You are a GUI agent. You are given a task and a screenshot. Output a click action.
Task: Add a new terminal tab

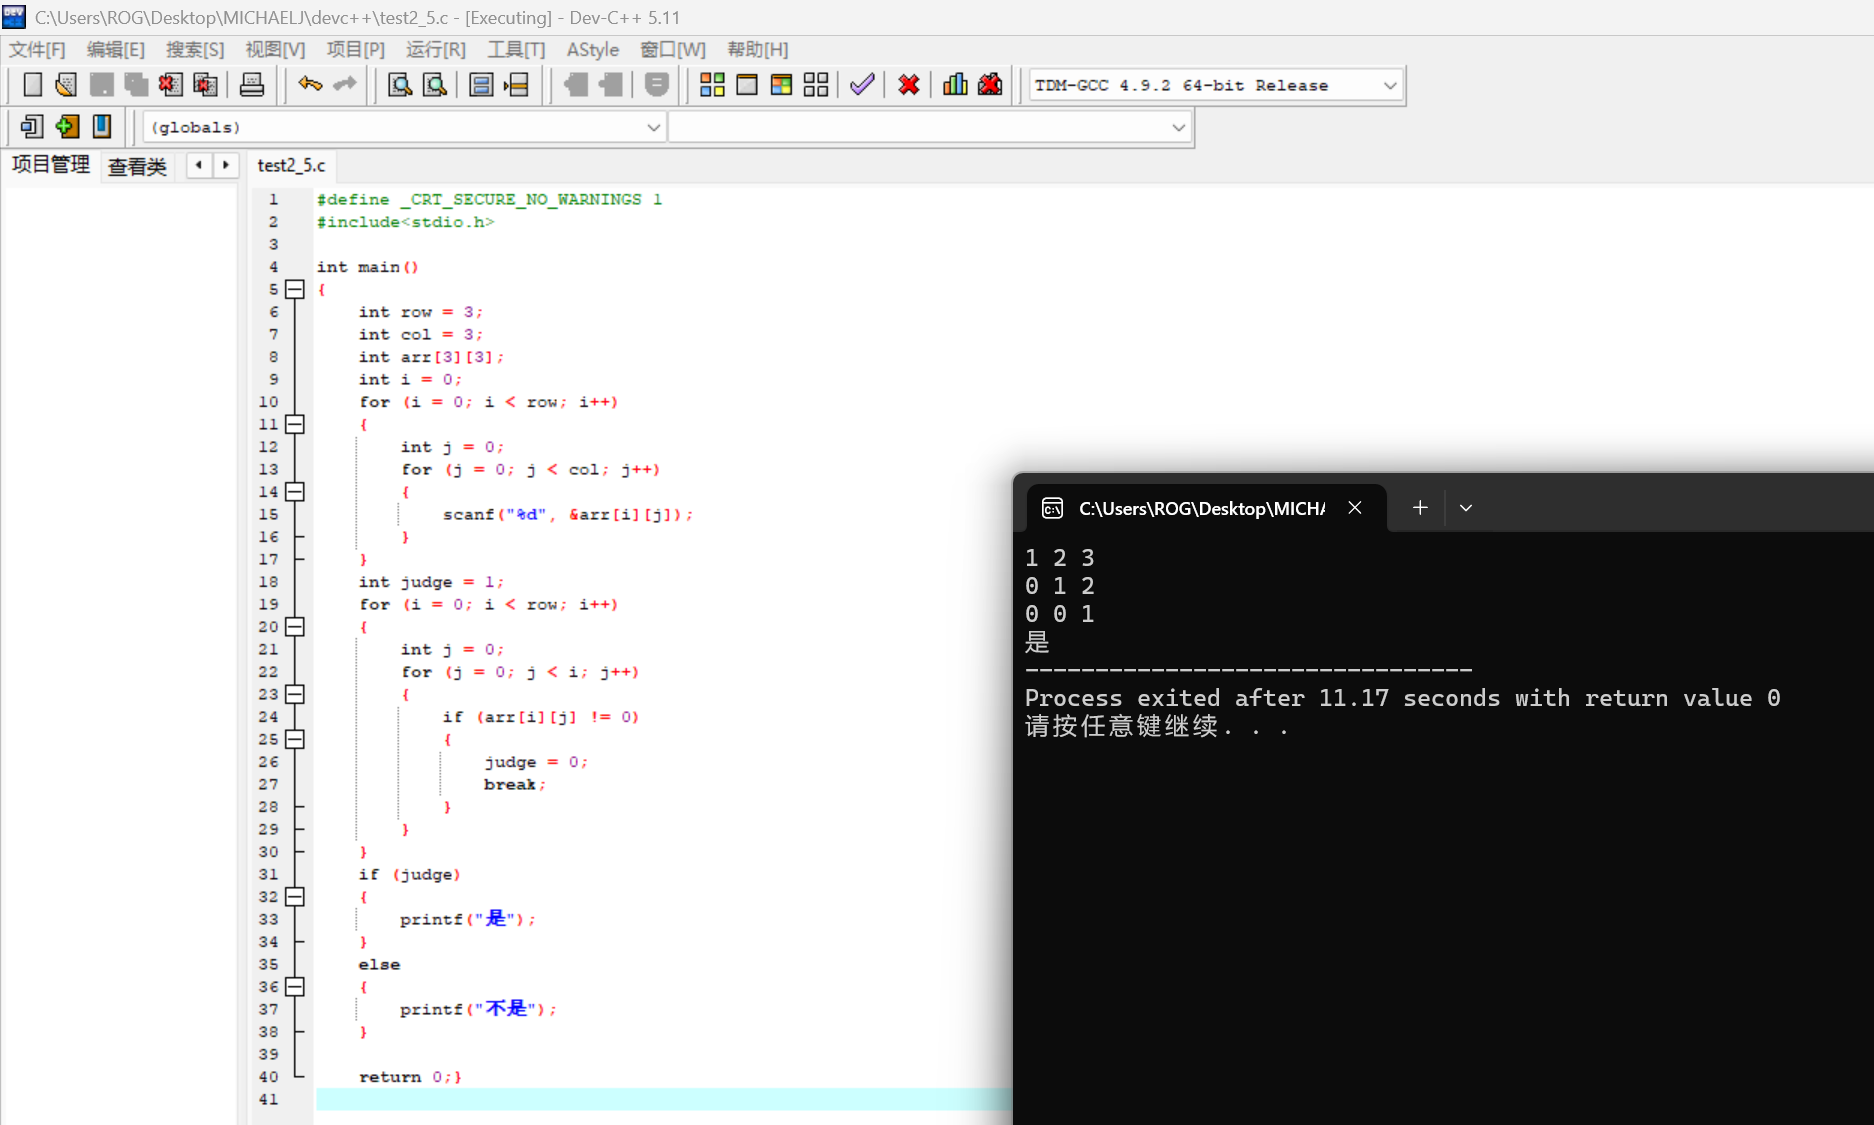[1420, 508]
